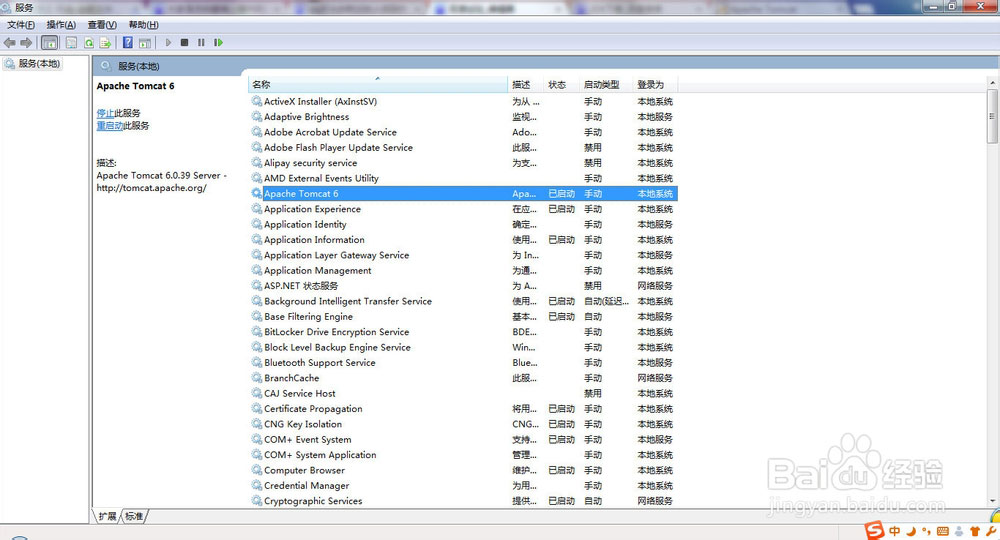This screenshot has height=540, width=1000.
Task: Sort by the 名称 column header
Action: (x=378, y=84)
